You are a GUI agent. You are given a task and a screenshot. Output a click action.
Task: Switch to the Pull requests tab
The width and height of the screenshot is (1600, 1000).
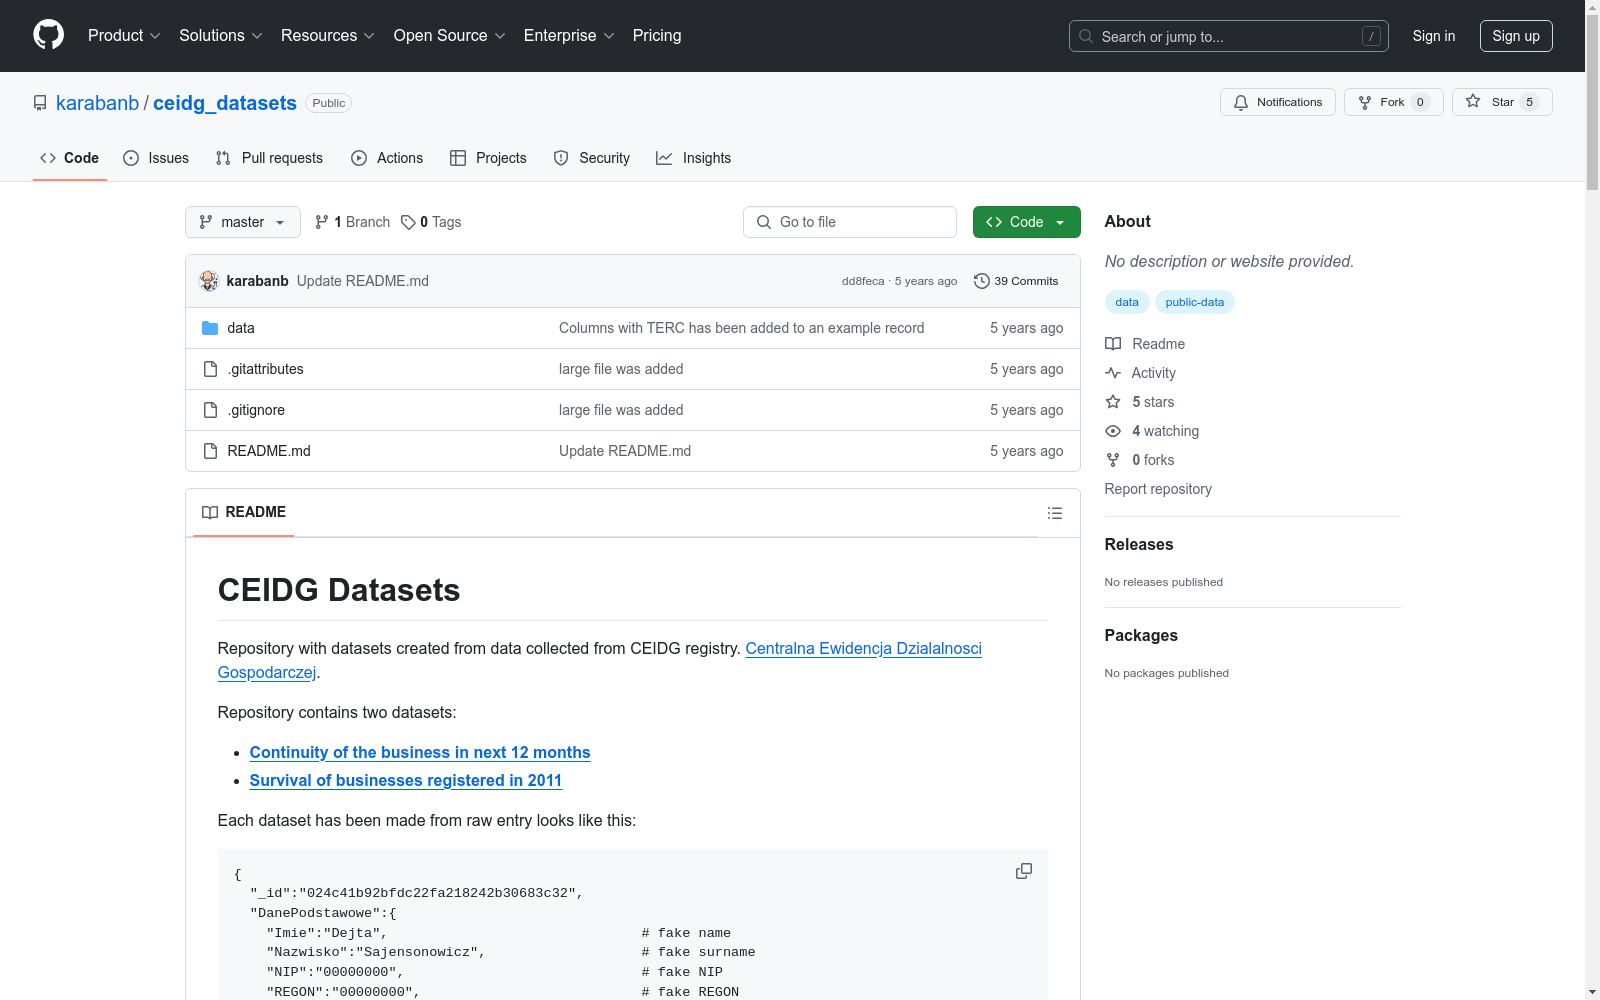(269, 158)
